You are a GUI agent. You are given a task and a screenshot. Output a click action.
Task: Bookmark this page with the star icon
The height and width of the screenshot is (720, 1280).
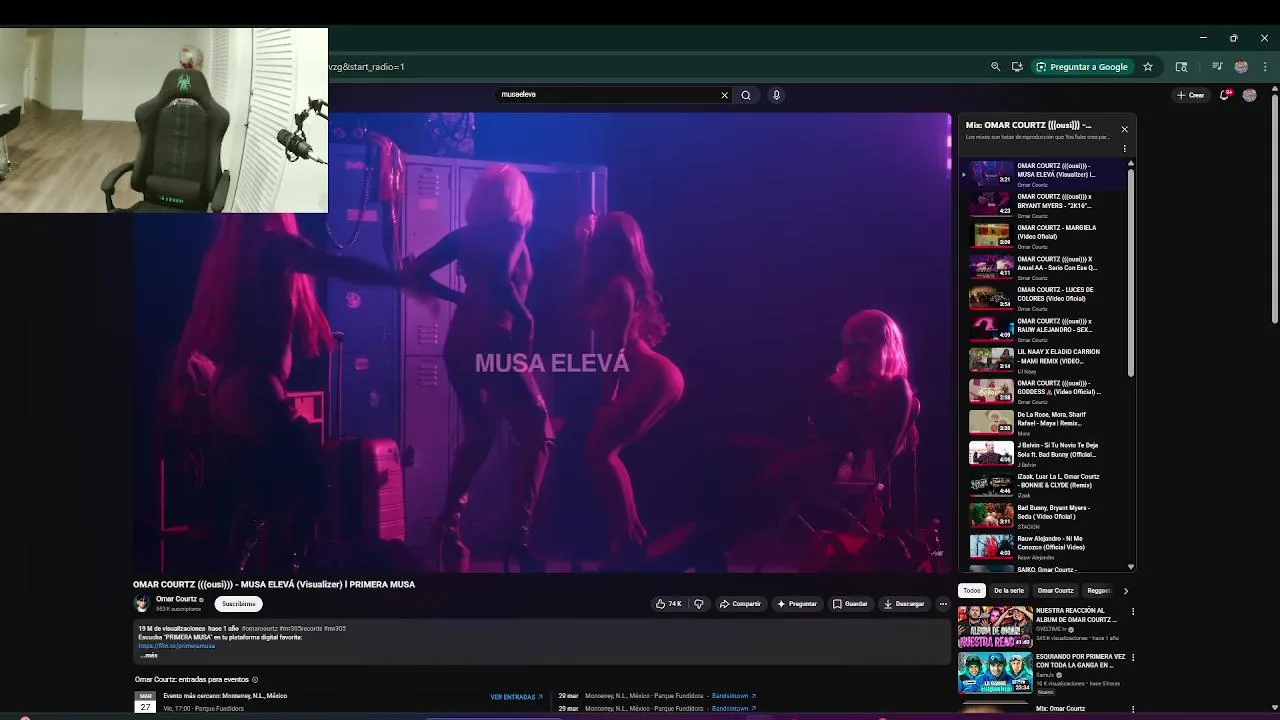pos(1148,67)
